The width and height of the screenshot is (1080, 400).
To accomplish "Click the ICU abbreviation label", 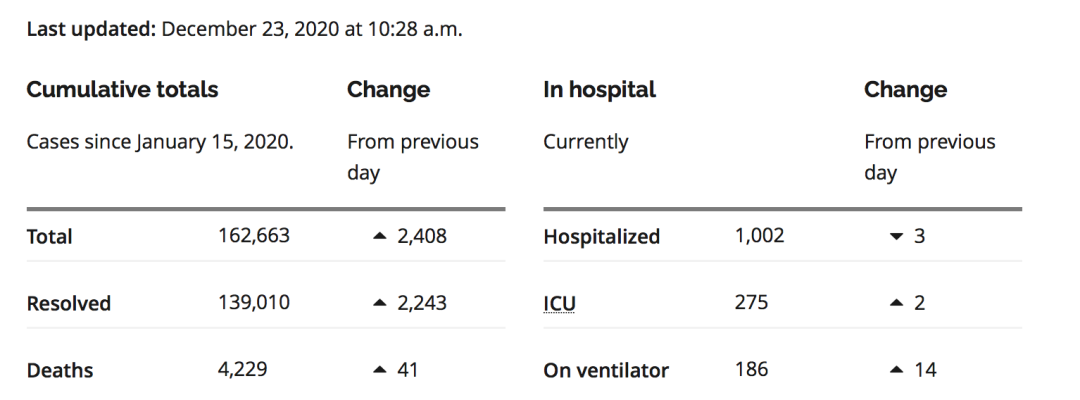I will coord(559,304).
